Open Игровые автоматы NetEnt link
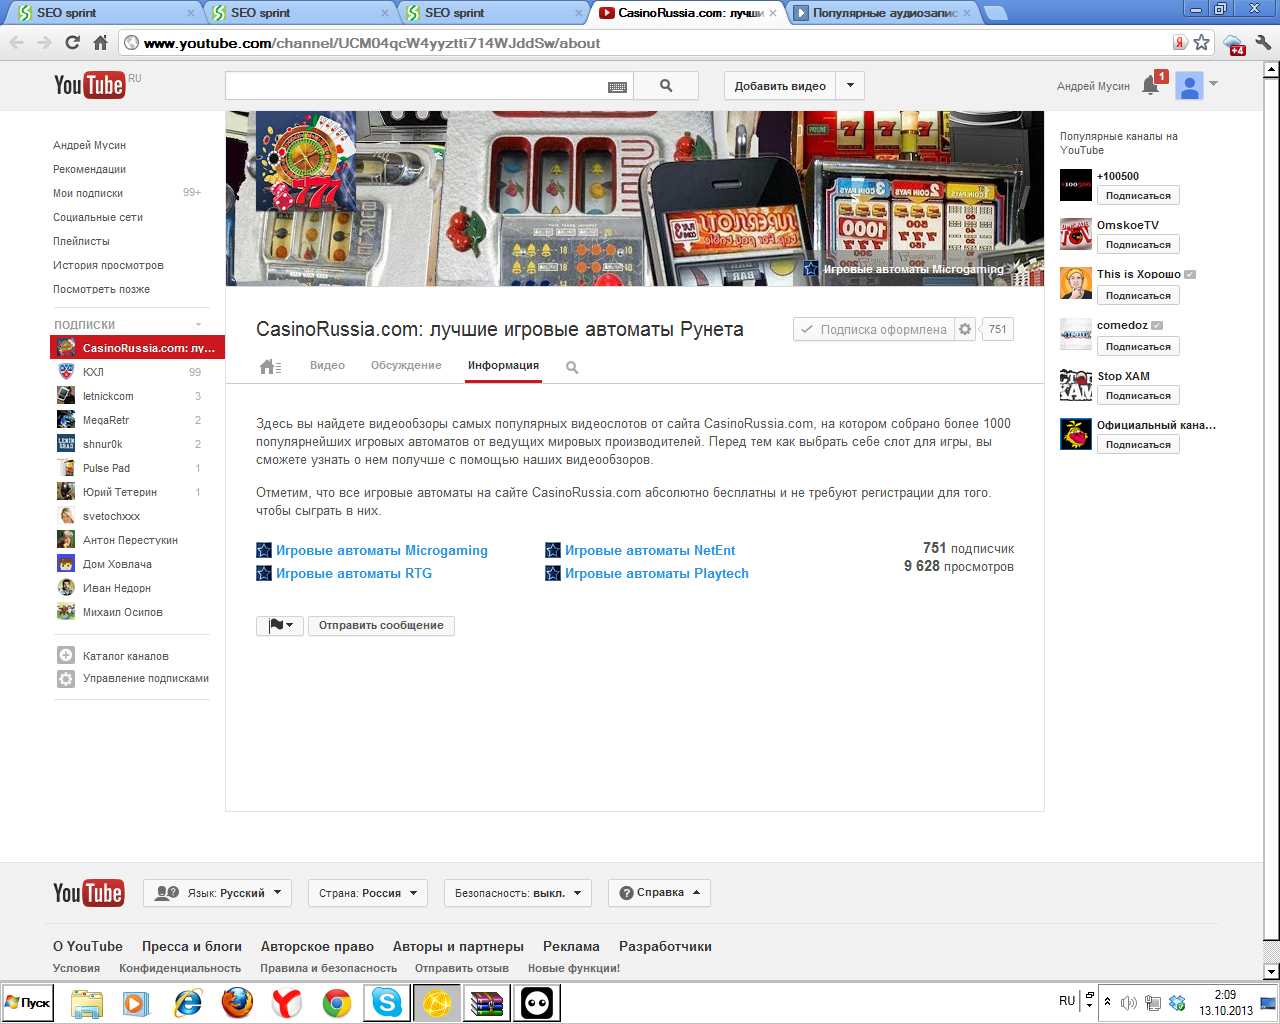The width and height of the screenshot is (1280, 1024). (650, 550)
